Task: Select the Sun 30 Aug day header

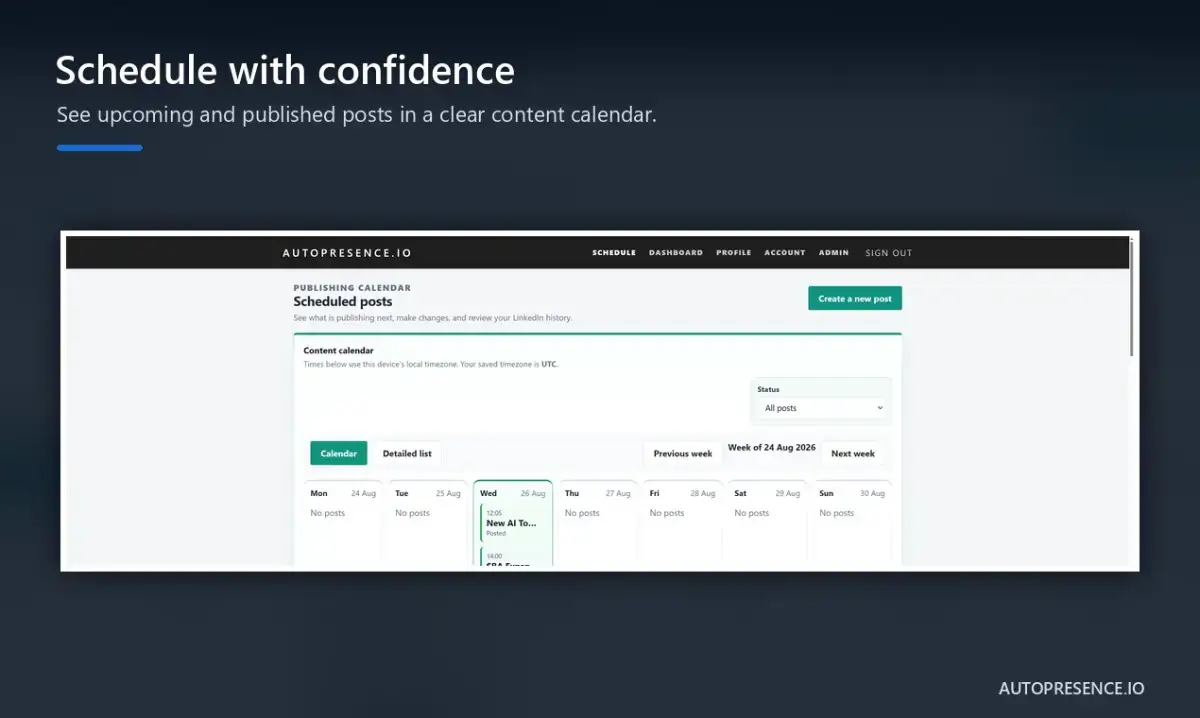Action: (x=852, y=493)
